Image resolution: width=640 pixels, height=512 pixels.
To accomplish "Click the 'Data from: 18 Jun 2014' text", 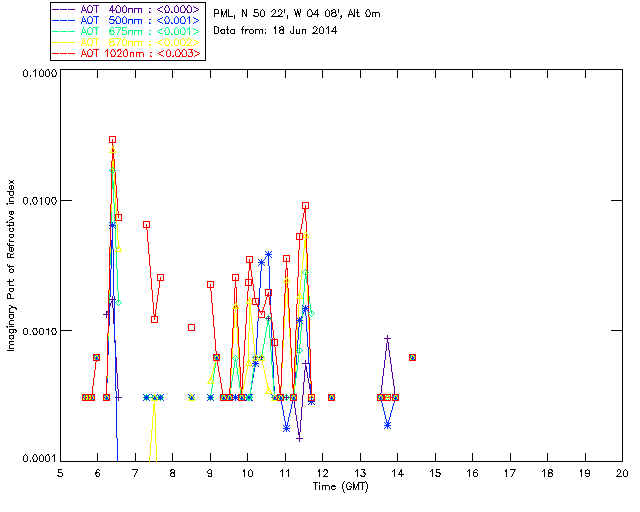I will click(x=276, y=31).
